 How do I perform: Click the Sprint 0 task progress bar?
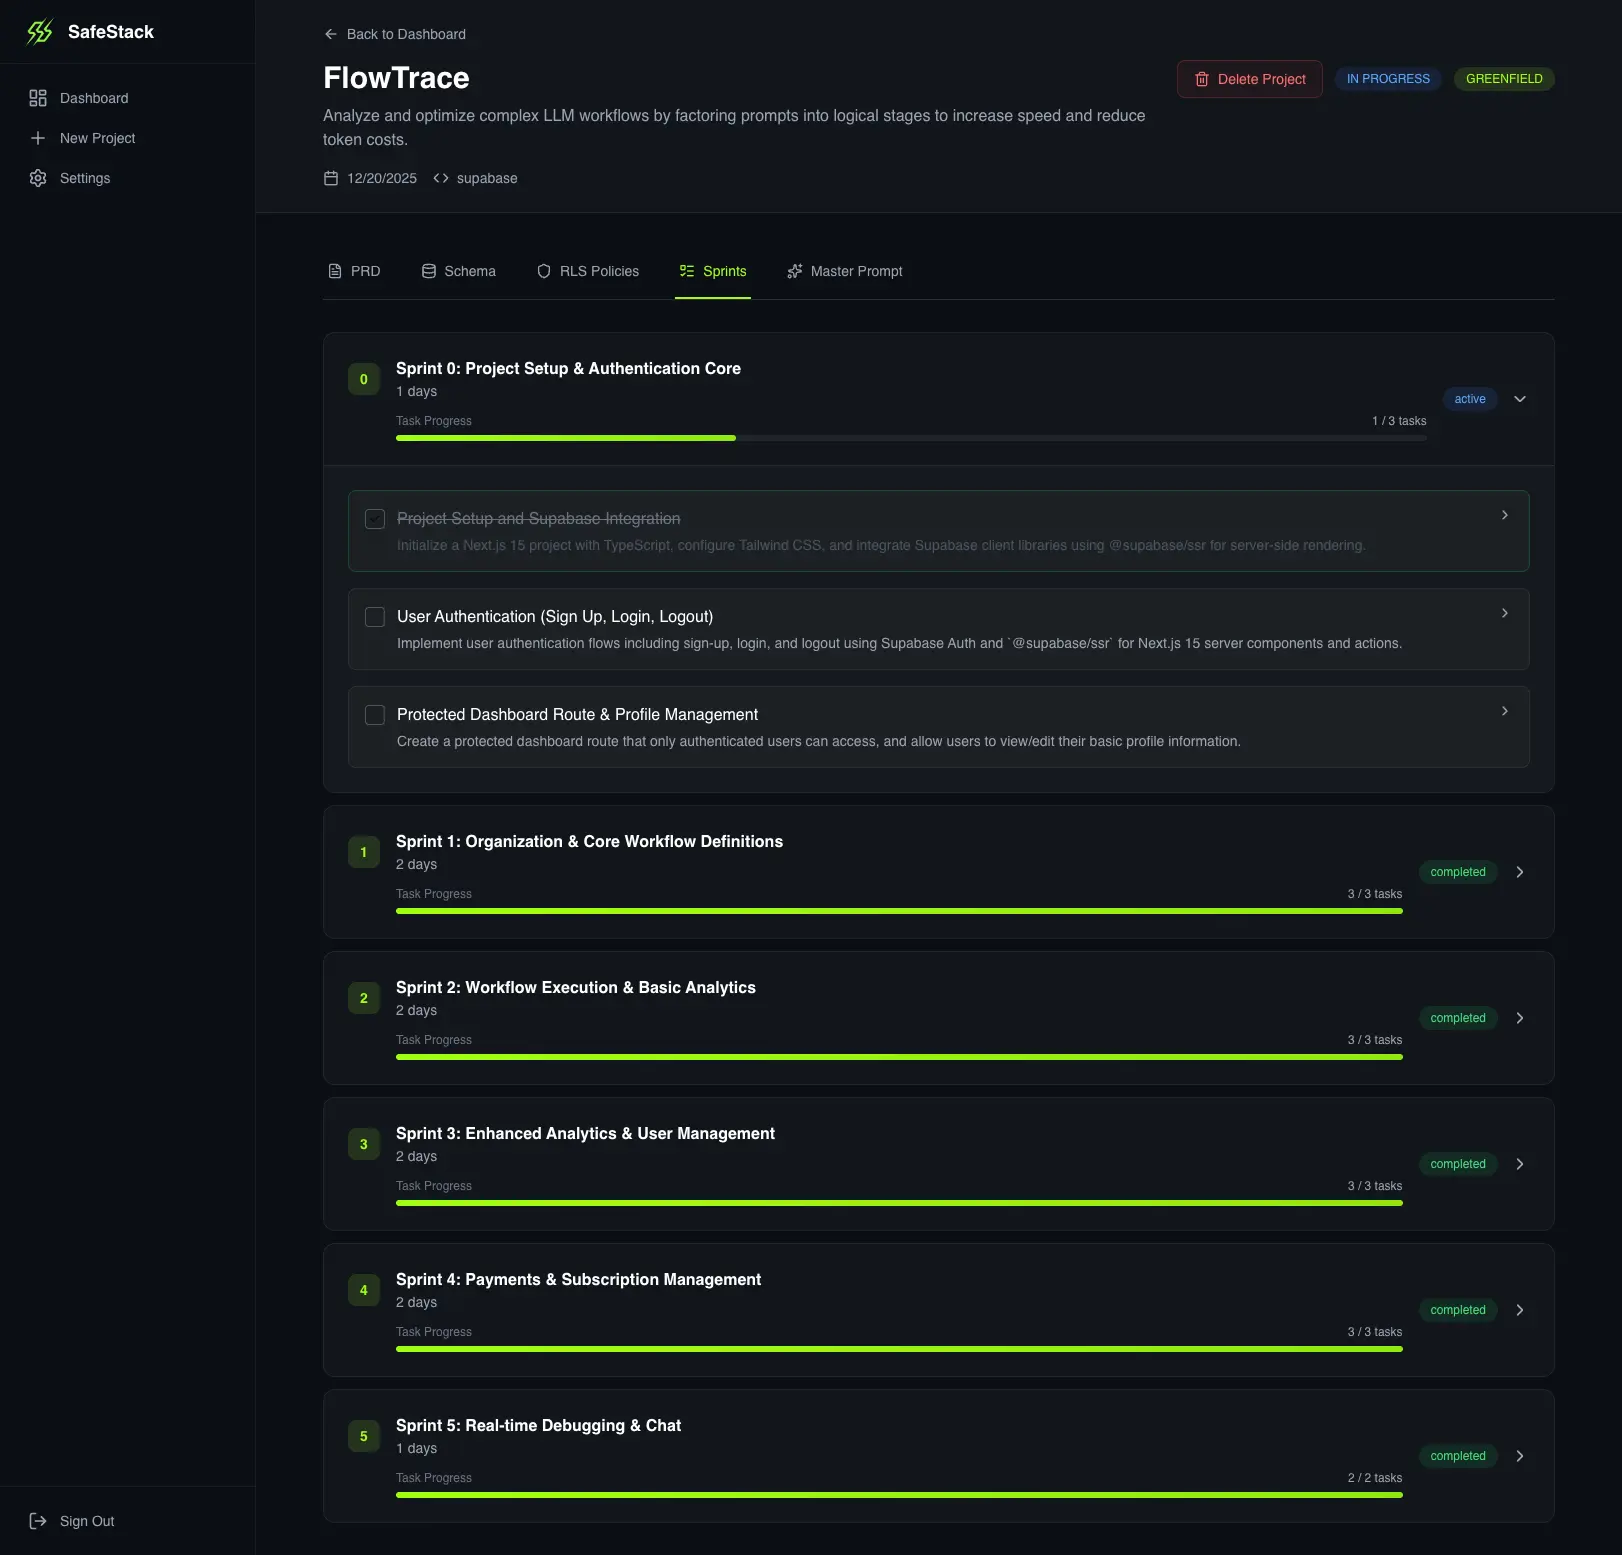click(x=911, y=438)
